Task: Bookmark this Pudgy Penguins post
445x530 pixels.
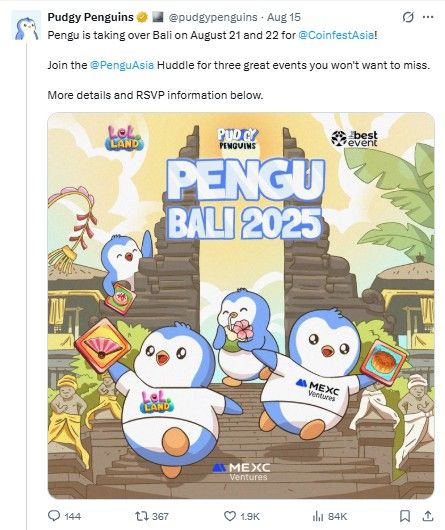Action: pos(405,516)
